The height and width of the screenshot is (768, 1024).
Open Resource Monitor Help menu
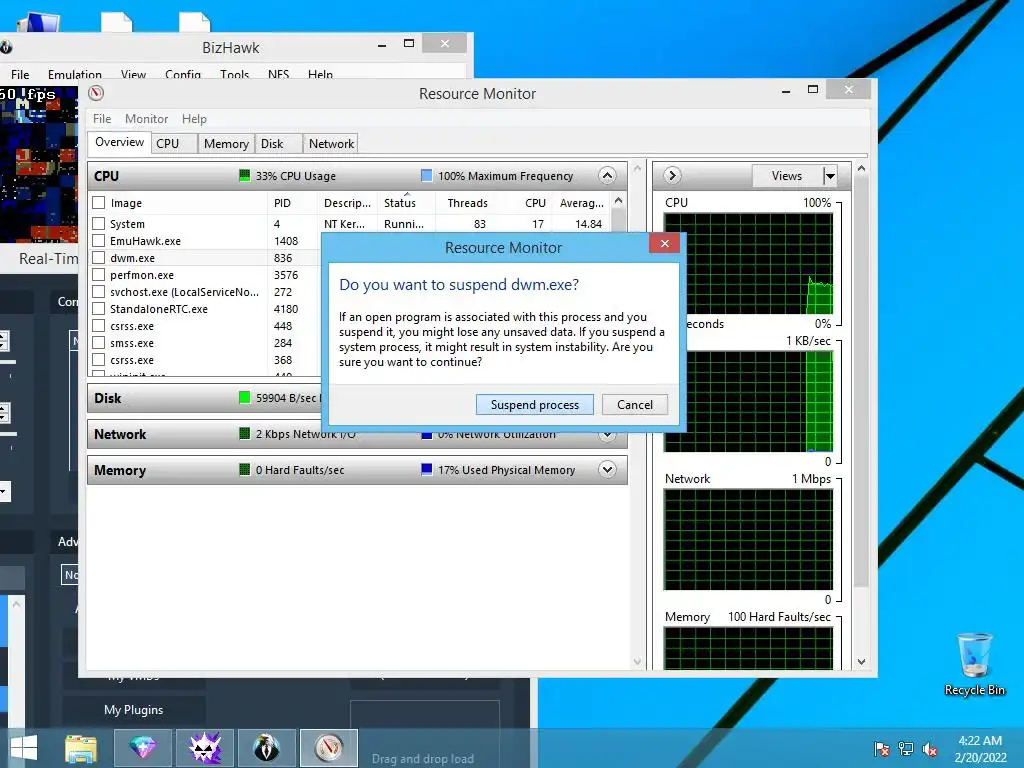point(194,119)
